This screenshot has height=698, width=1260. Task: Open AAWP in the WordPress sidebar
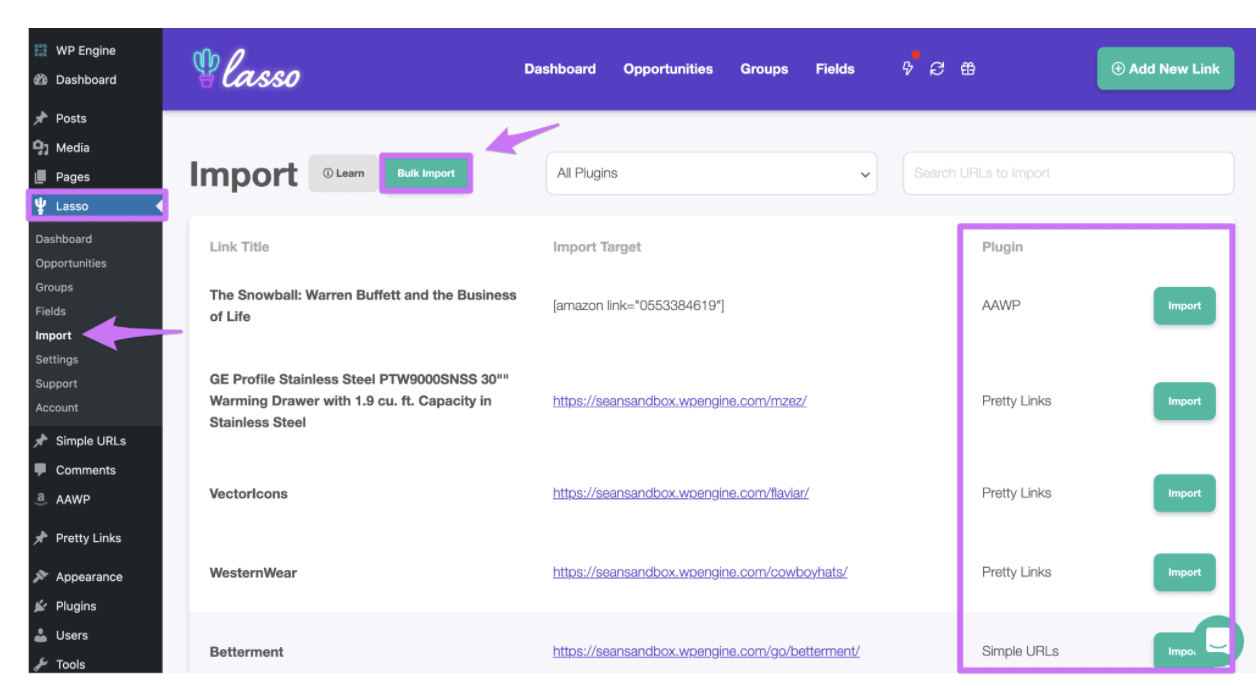pyautogui.click(x=73, y=499)
